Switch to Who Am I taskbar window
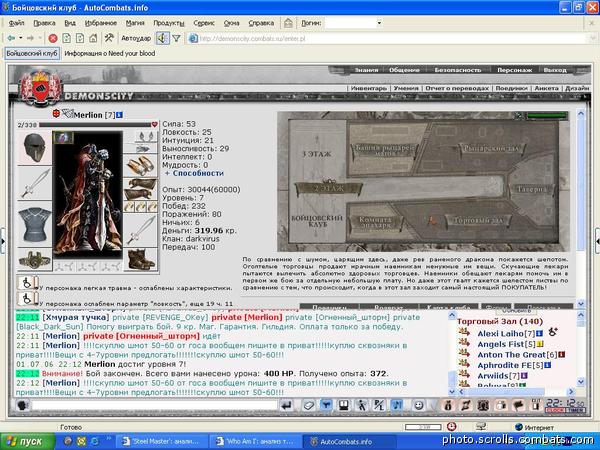Image resolution: width=600 pixels, height=450 pixels. (254, 441)
